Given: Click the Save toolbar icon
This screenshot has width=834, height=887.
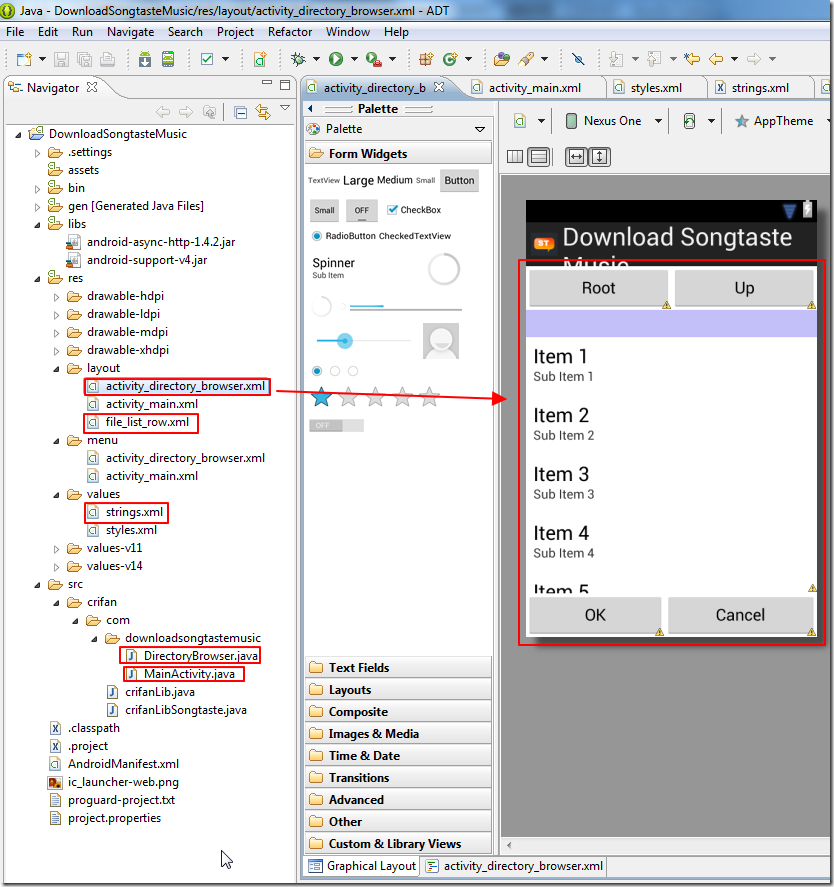Looking at the screenshot, I should point(61,59).
